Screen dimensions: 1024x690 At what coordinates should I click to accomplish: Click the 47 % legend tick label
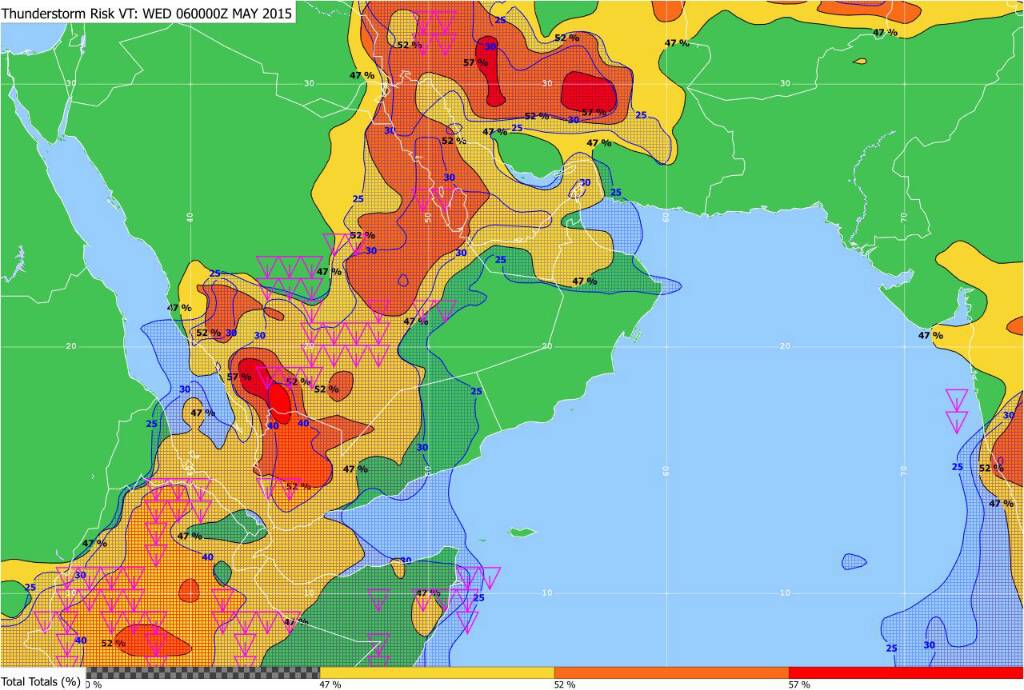click(x=330, y=684)
